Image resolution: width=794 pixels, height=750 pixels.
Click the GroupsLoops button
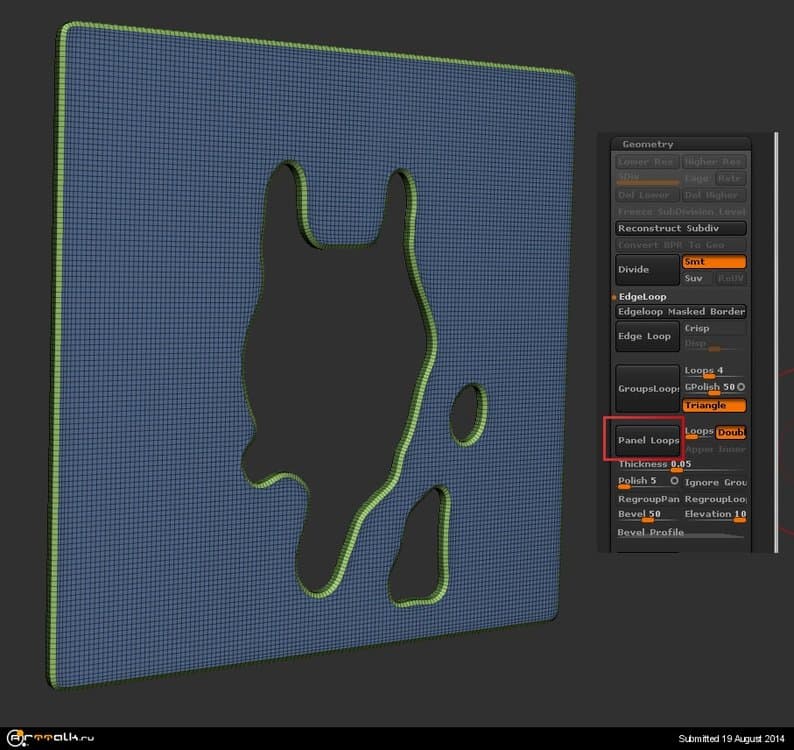click(x=646, y=388)
